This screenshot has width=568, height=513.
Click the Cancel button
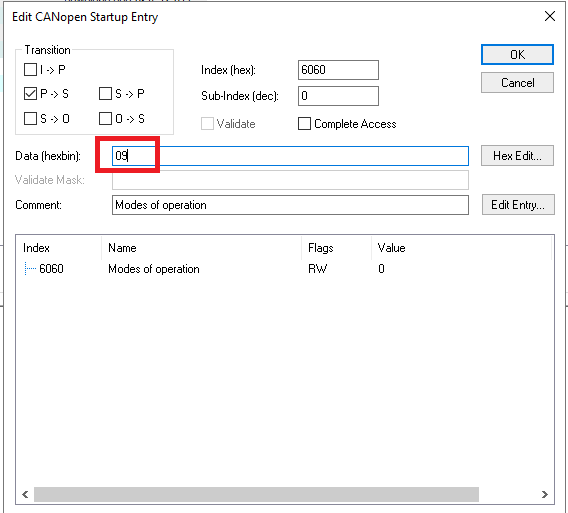point(517,83)
